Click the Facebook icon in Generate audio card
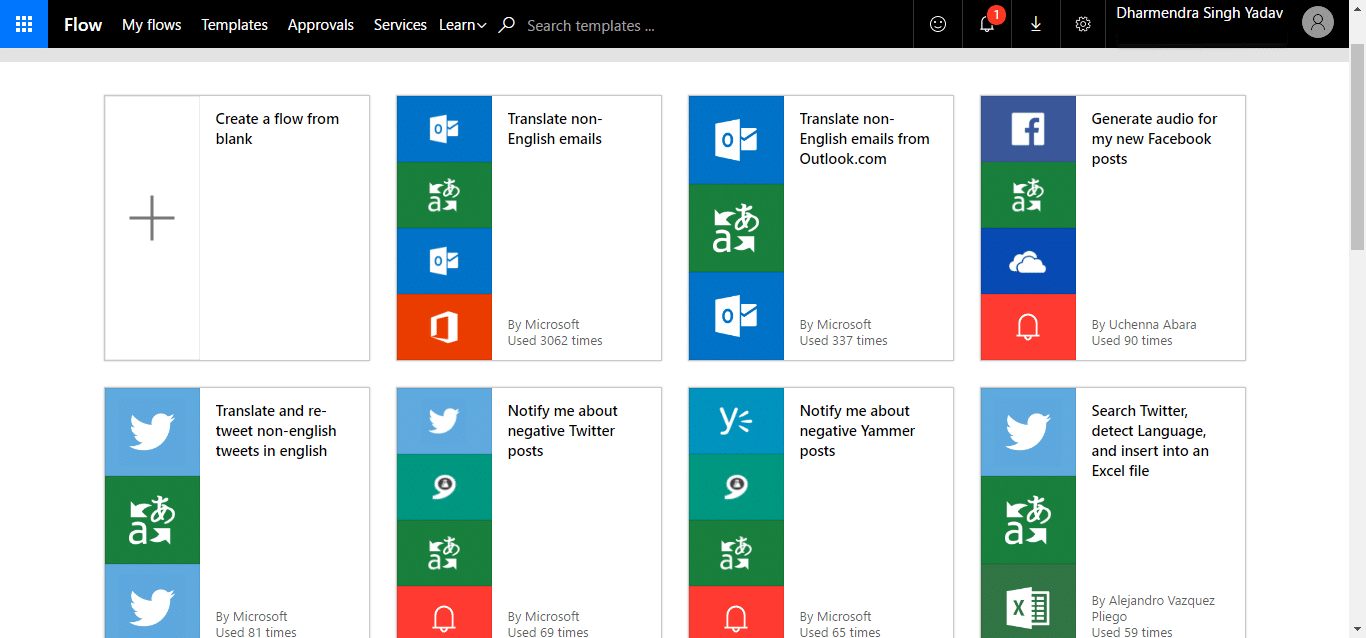Screen dimensions: 1366x638 pos(1028,129)
